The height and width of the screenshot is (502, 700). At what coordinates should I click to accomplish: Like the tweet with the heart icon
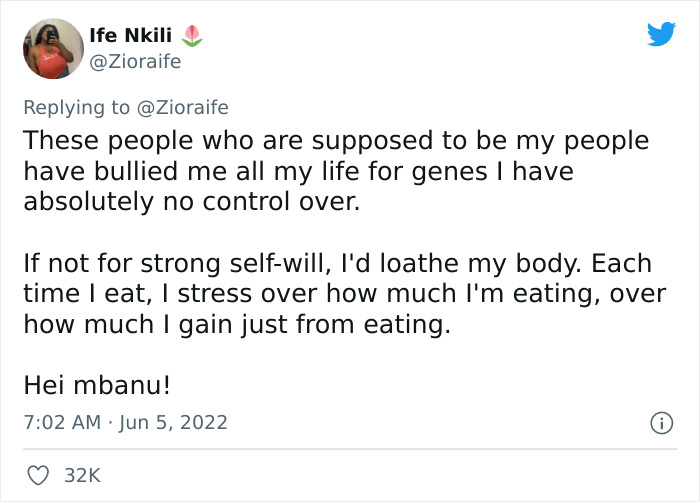[x=39, y=475]
